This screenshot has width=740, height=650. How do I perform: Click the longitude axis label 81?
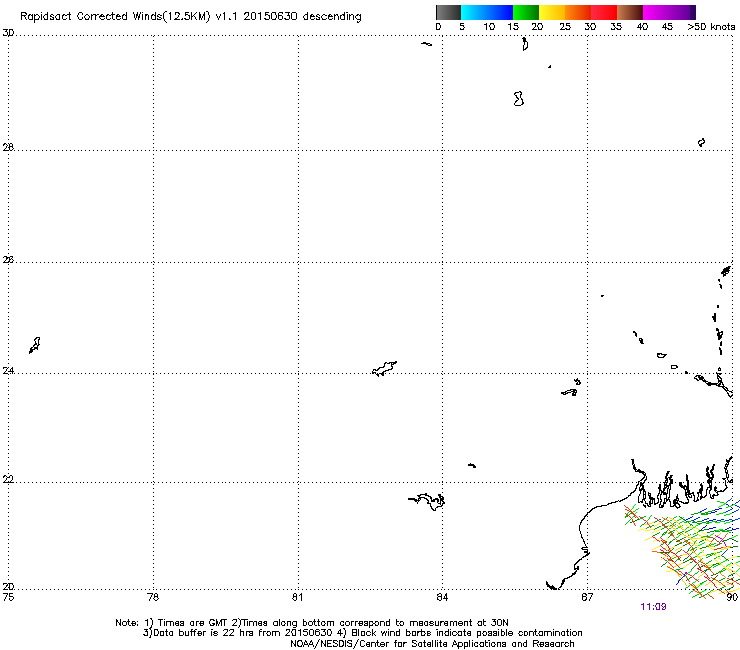click(297, 597)
